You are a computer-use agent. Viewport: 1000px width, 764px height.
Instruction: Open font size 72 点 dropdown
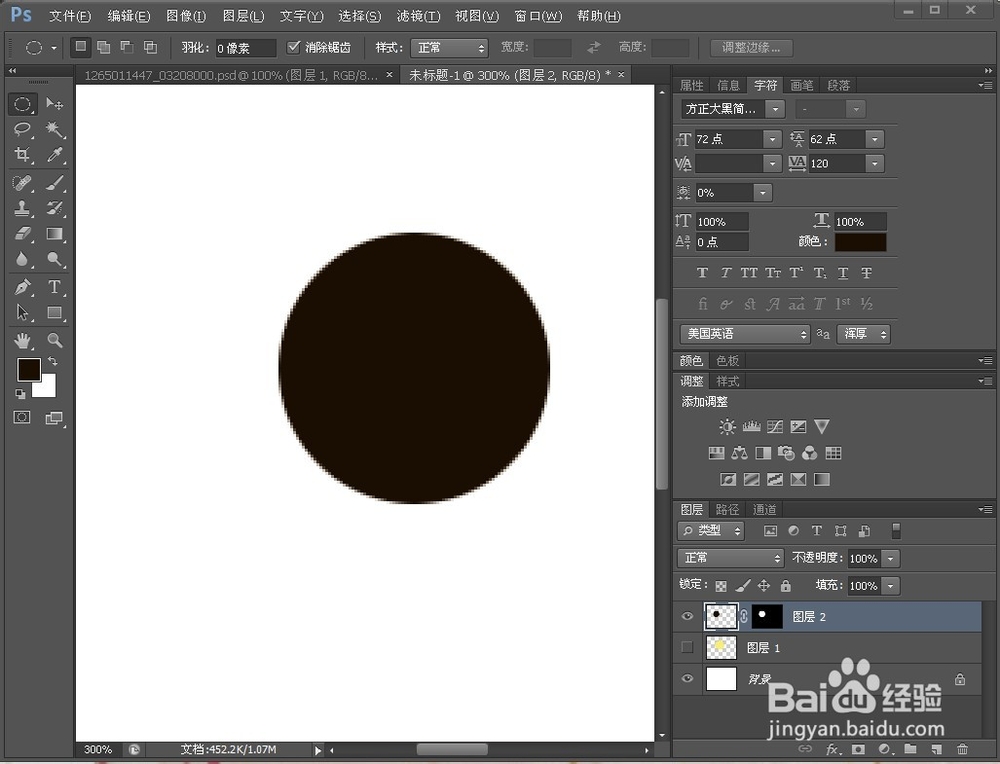point(772,139)
